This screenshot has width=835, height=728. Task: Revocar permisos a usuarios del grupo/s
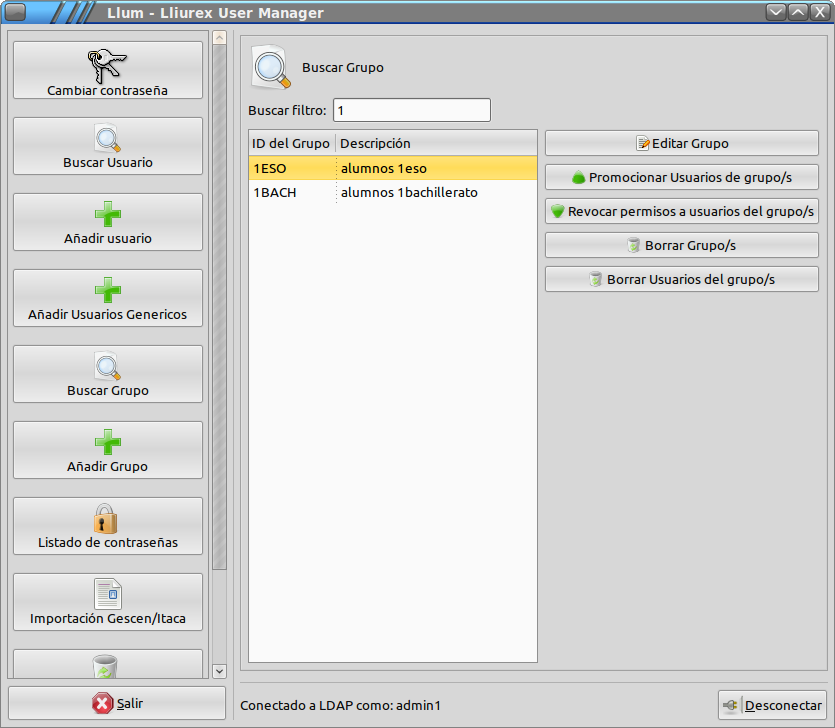point(682,211)
